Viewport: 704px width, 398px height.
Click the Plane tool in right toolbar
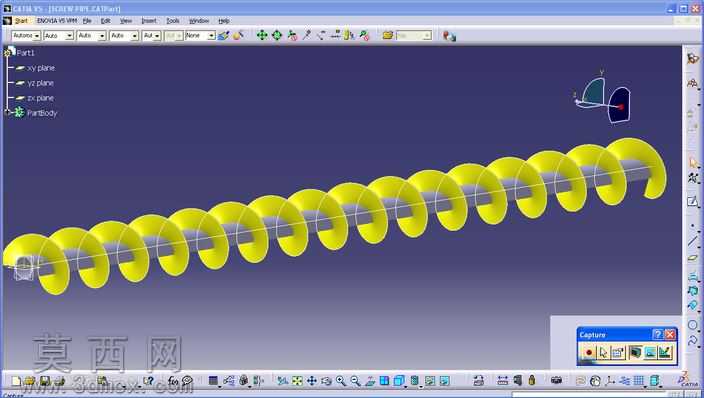(692, 258)
